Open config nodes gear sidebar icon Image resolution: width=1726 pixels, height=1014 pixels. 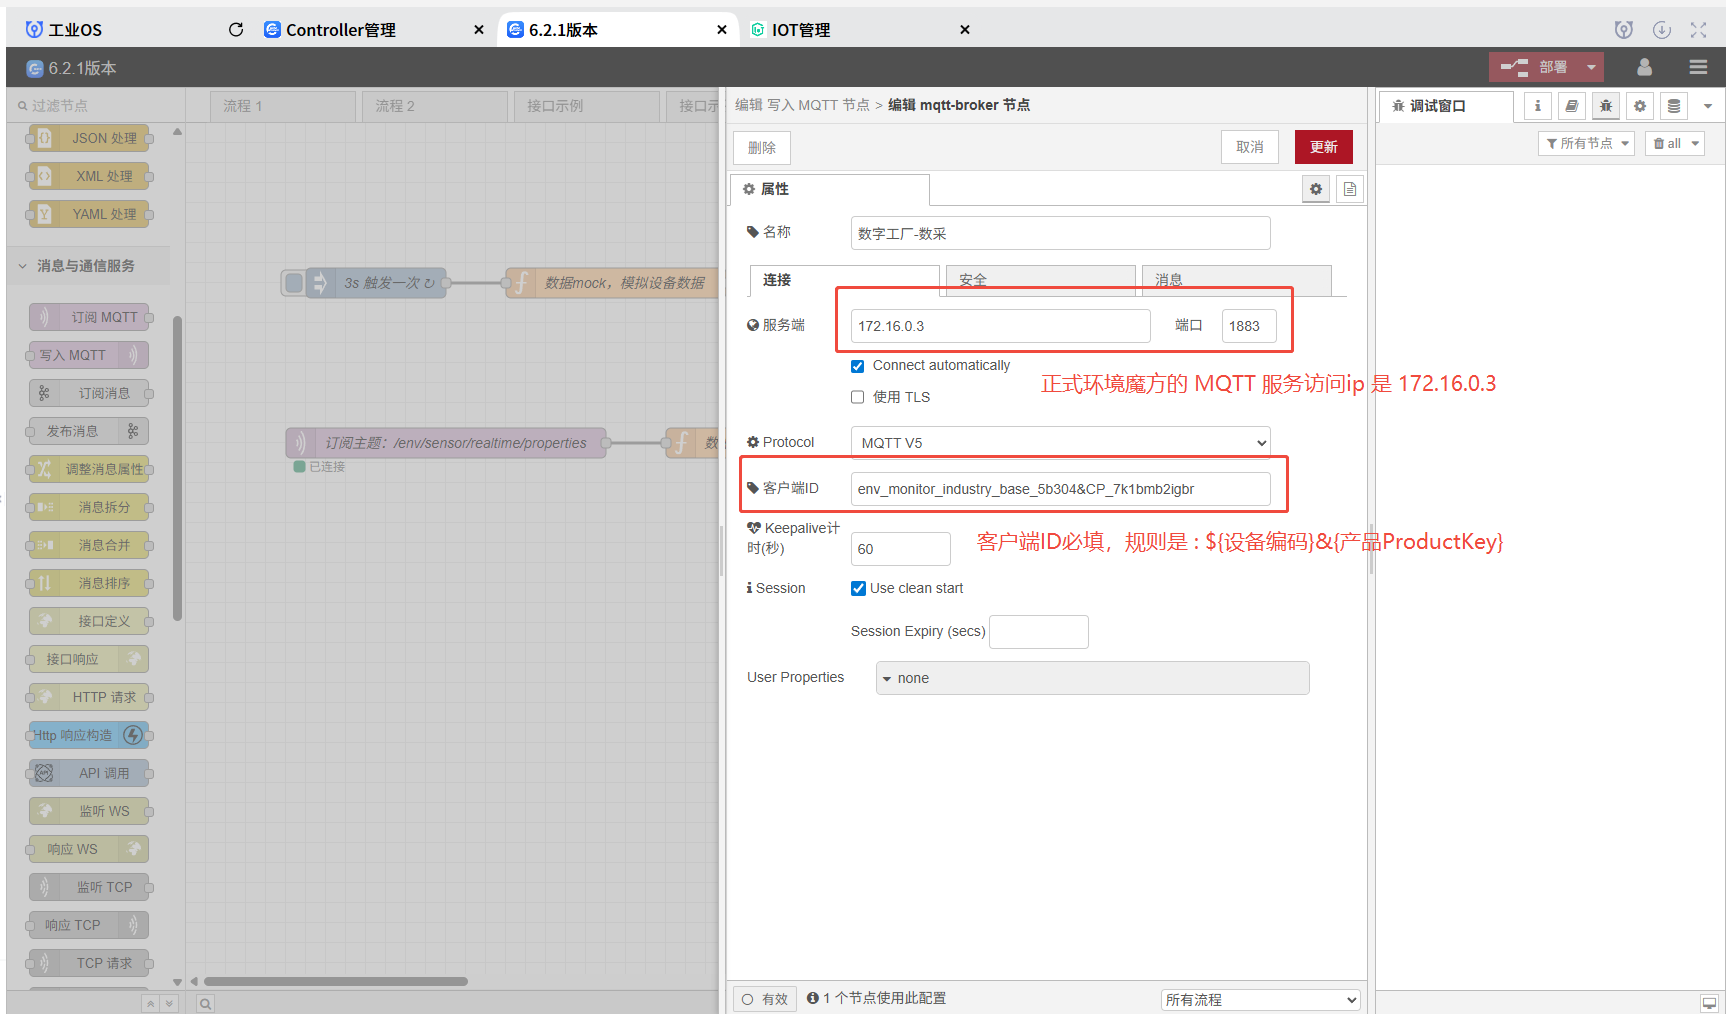pos(1640,106)
